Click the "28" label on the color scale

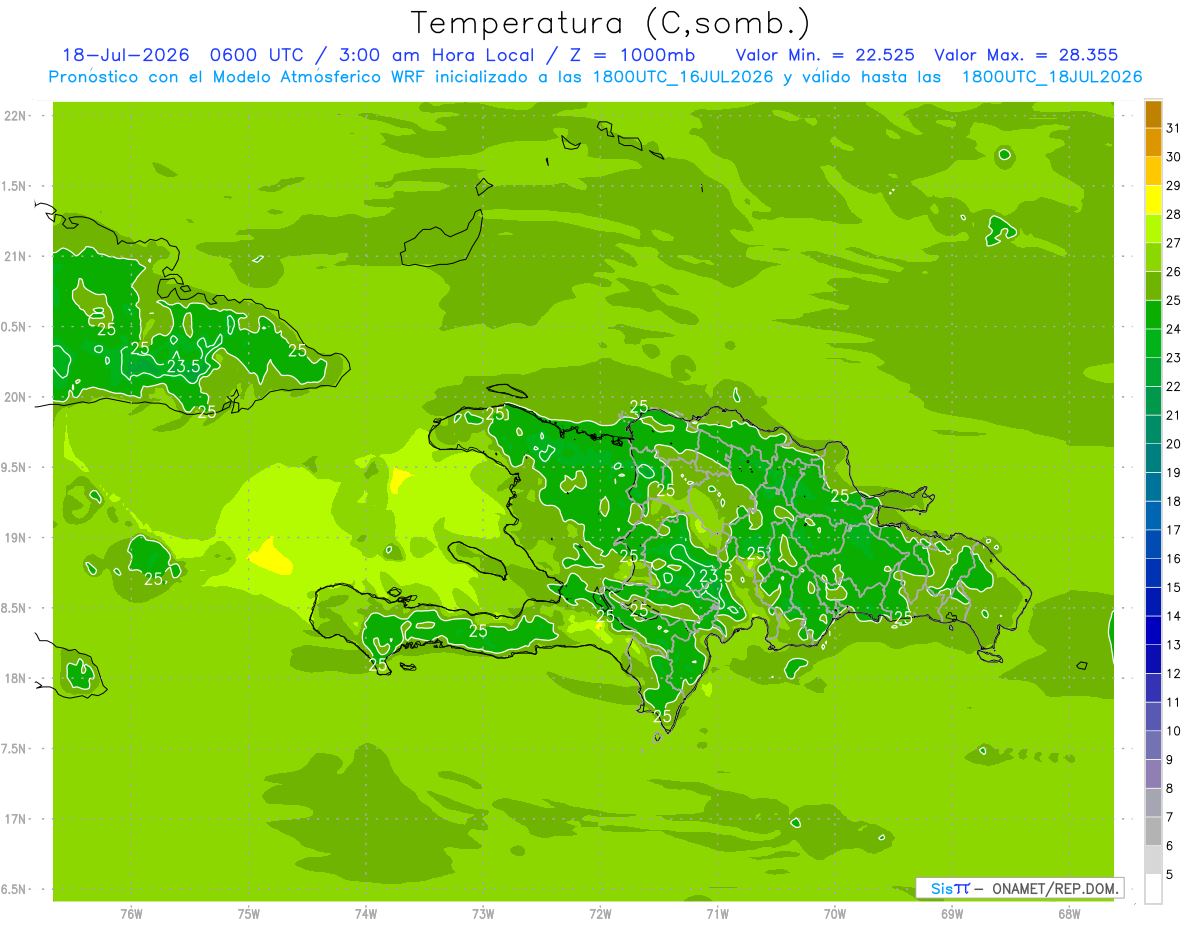tap(1173, 214)
